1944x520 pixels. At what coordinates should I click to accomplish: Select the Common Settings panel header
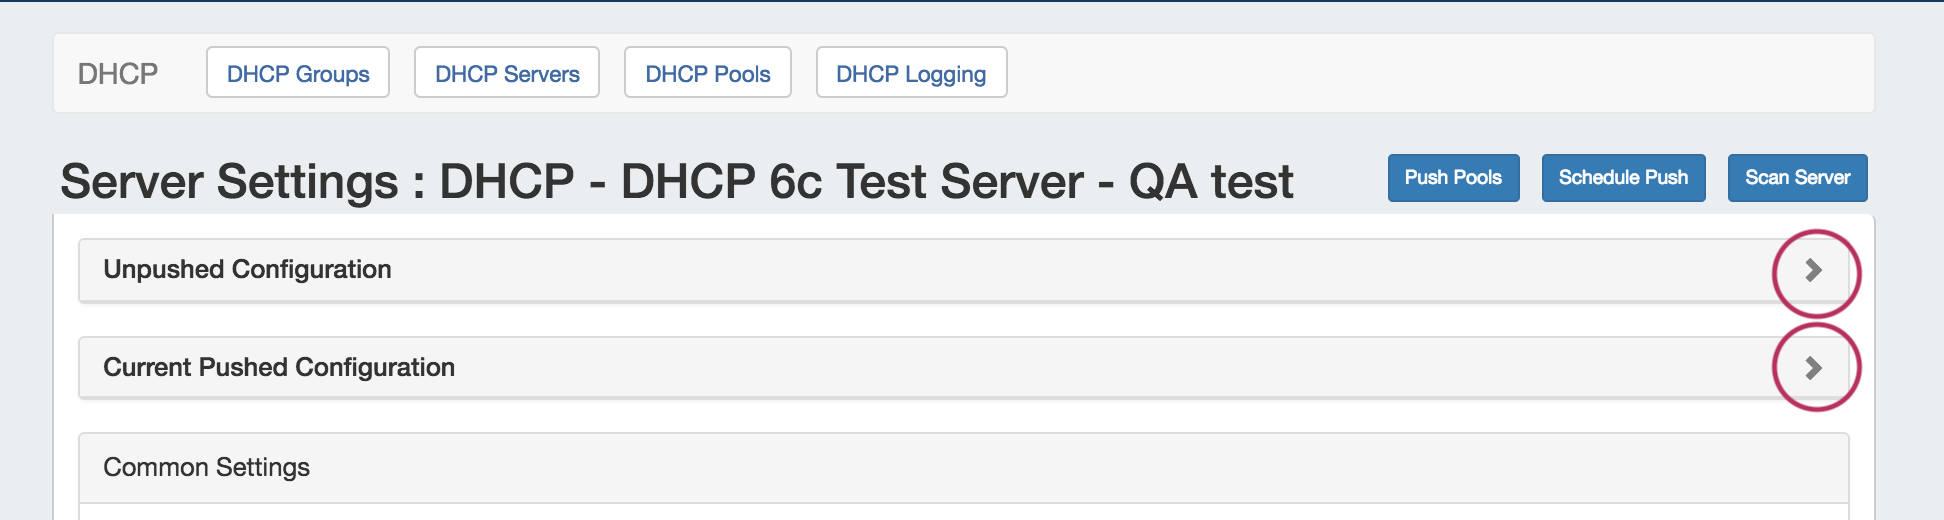coord(206,468)
